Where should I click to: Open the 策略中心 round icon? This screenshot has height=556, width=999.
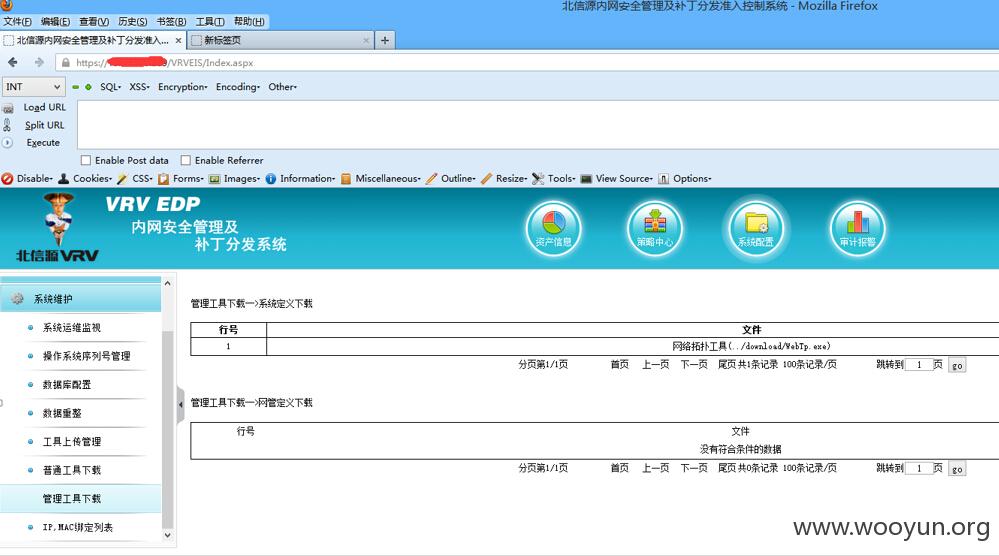[654, 228]
